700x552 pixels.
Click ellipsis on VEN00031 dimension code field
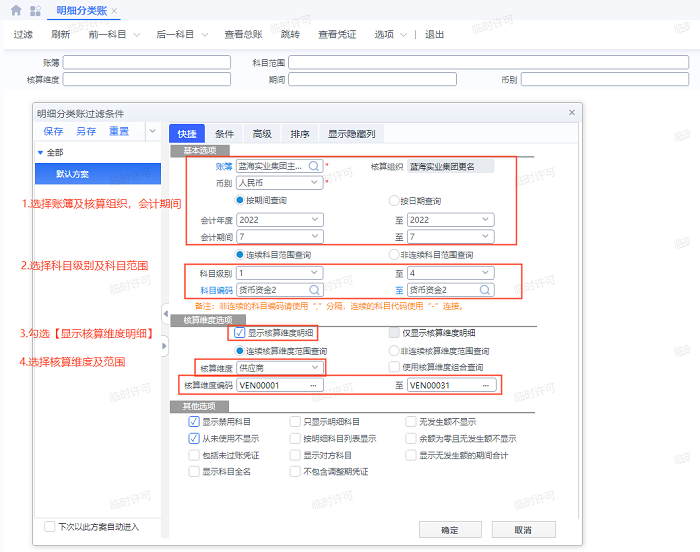485,385
